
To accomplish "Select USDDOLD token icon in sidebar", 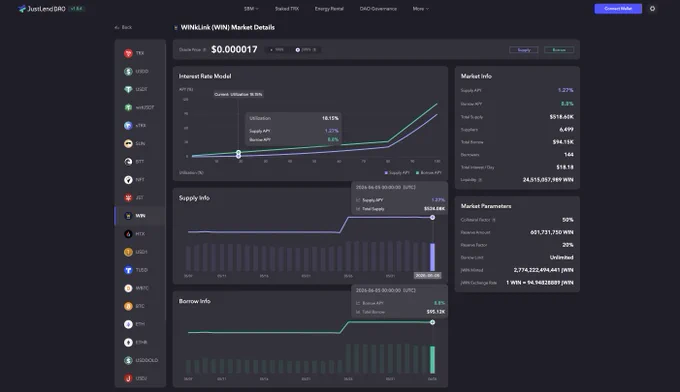I will [128, 360].
